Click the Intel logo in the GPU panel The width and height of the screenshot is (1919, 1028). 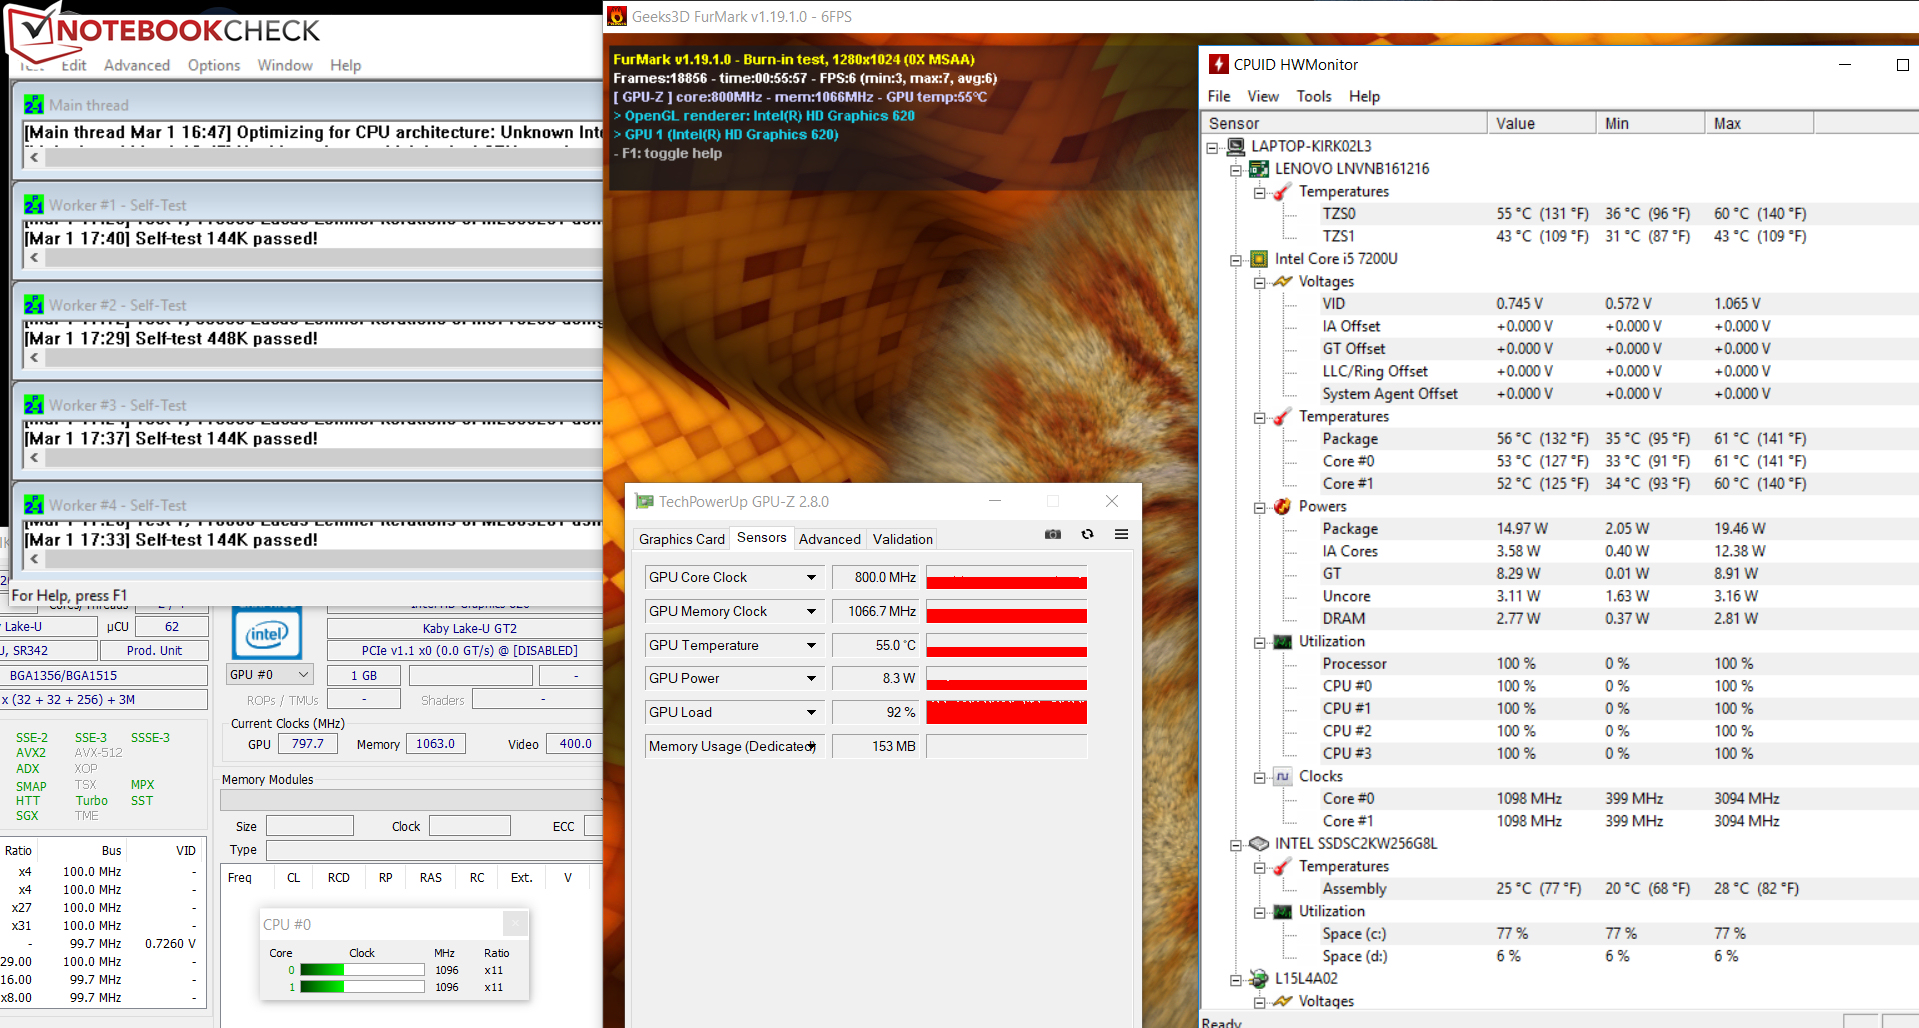click(267, 633)
